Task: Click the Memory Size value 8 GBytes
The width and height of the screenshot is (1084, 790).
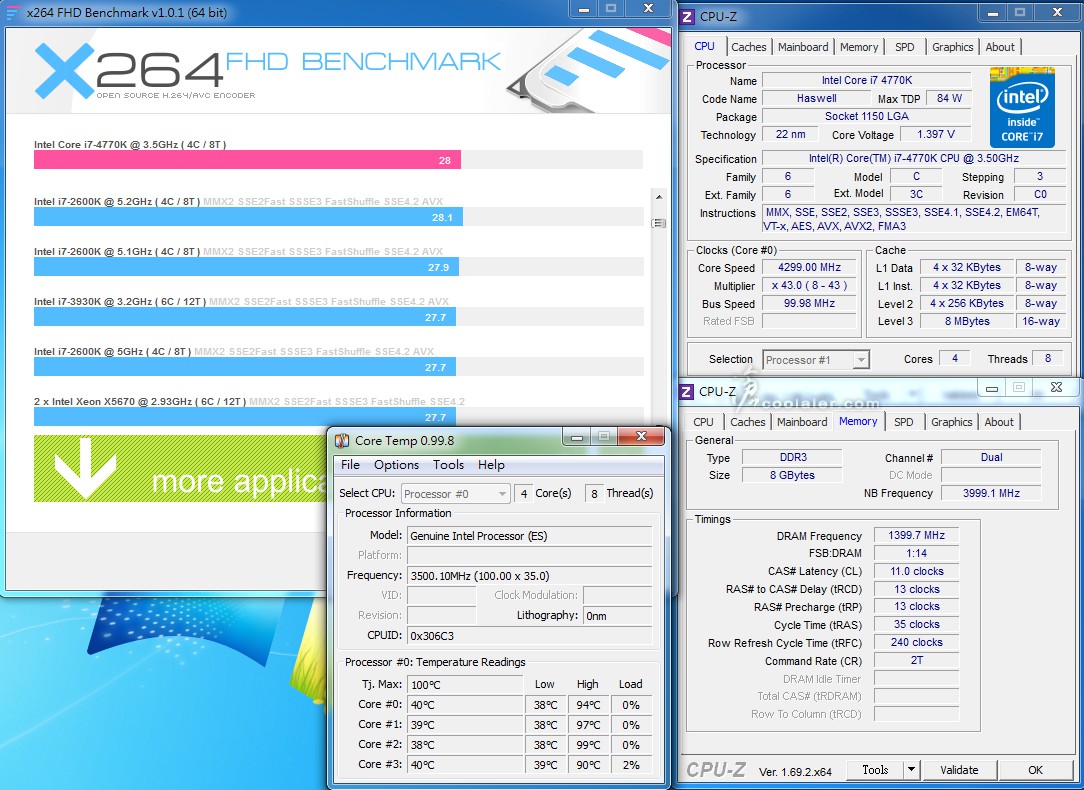Action: point(792,475)
